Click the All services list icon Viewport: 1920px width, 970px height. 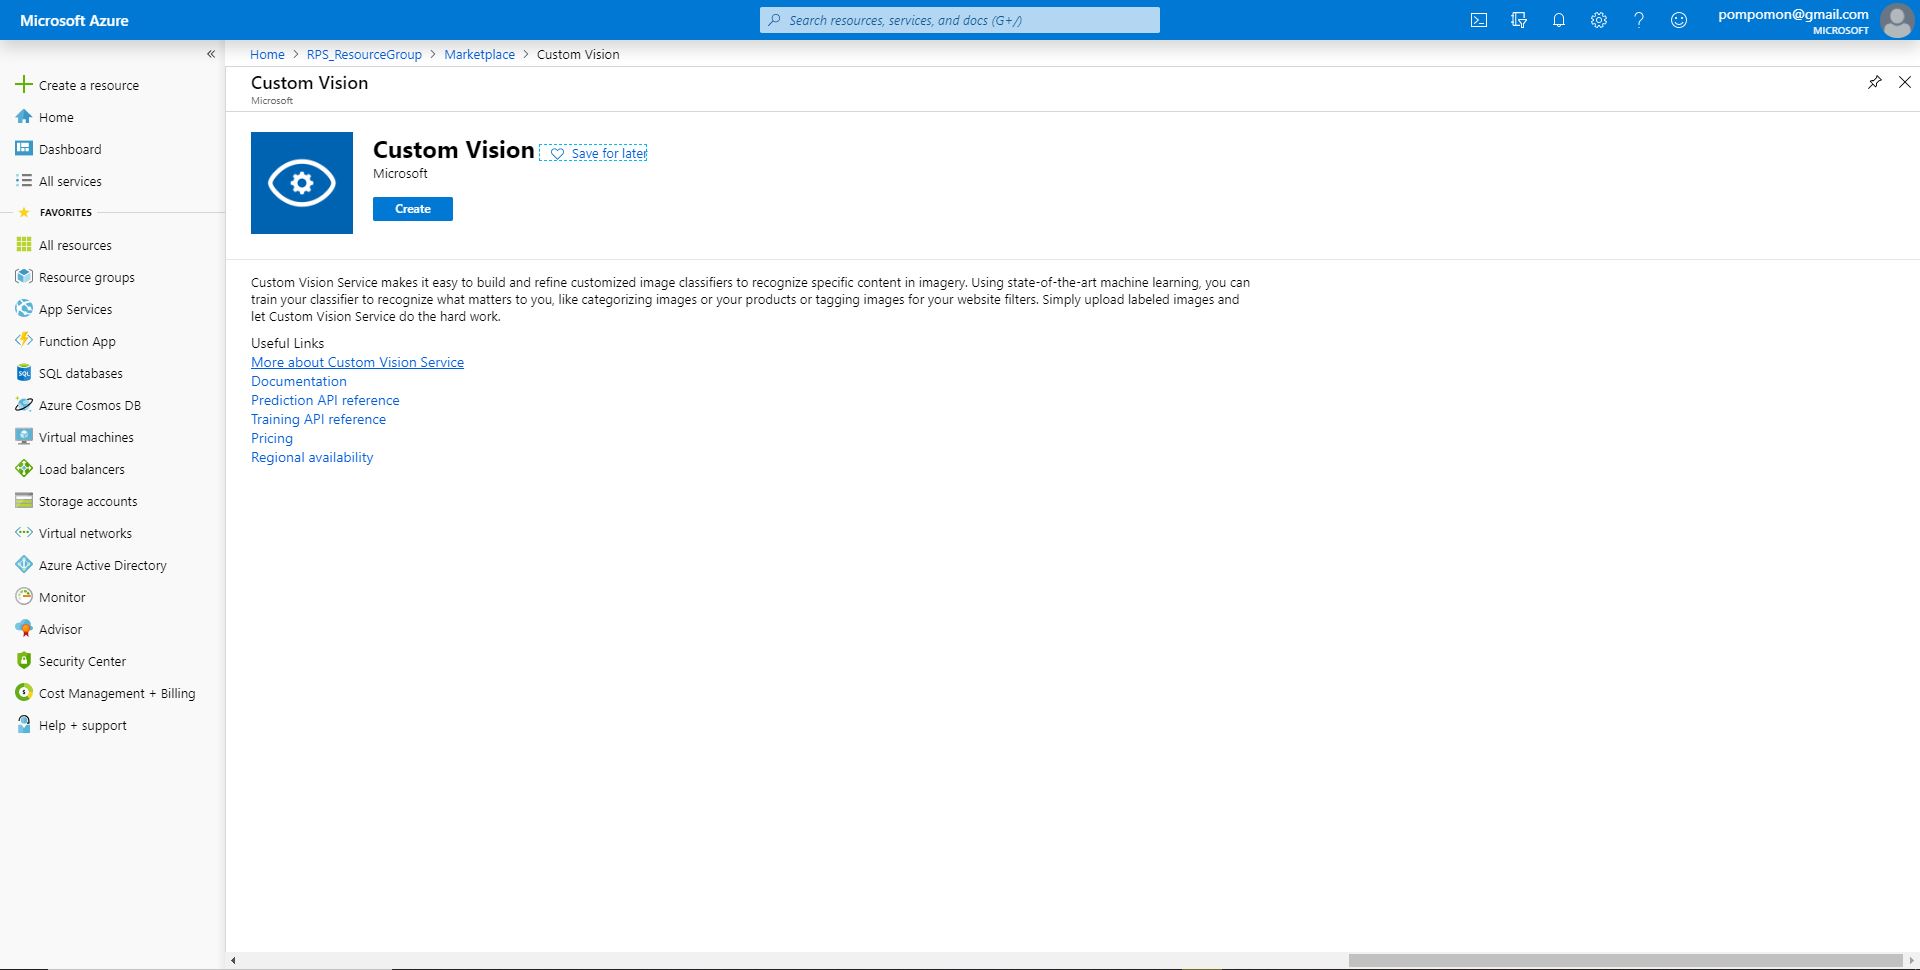[x=24, y=181]
